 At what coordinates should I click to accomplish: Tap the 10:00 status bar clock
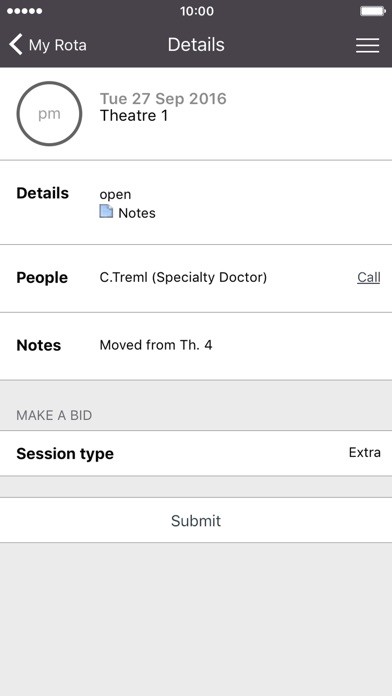click(x=197, y=11)
